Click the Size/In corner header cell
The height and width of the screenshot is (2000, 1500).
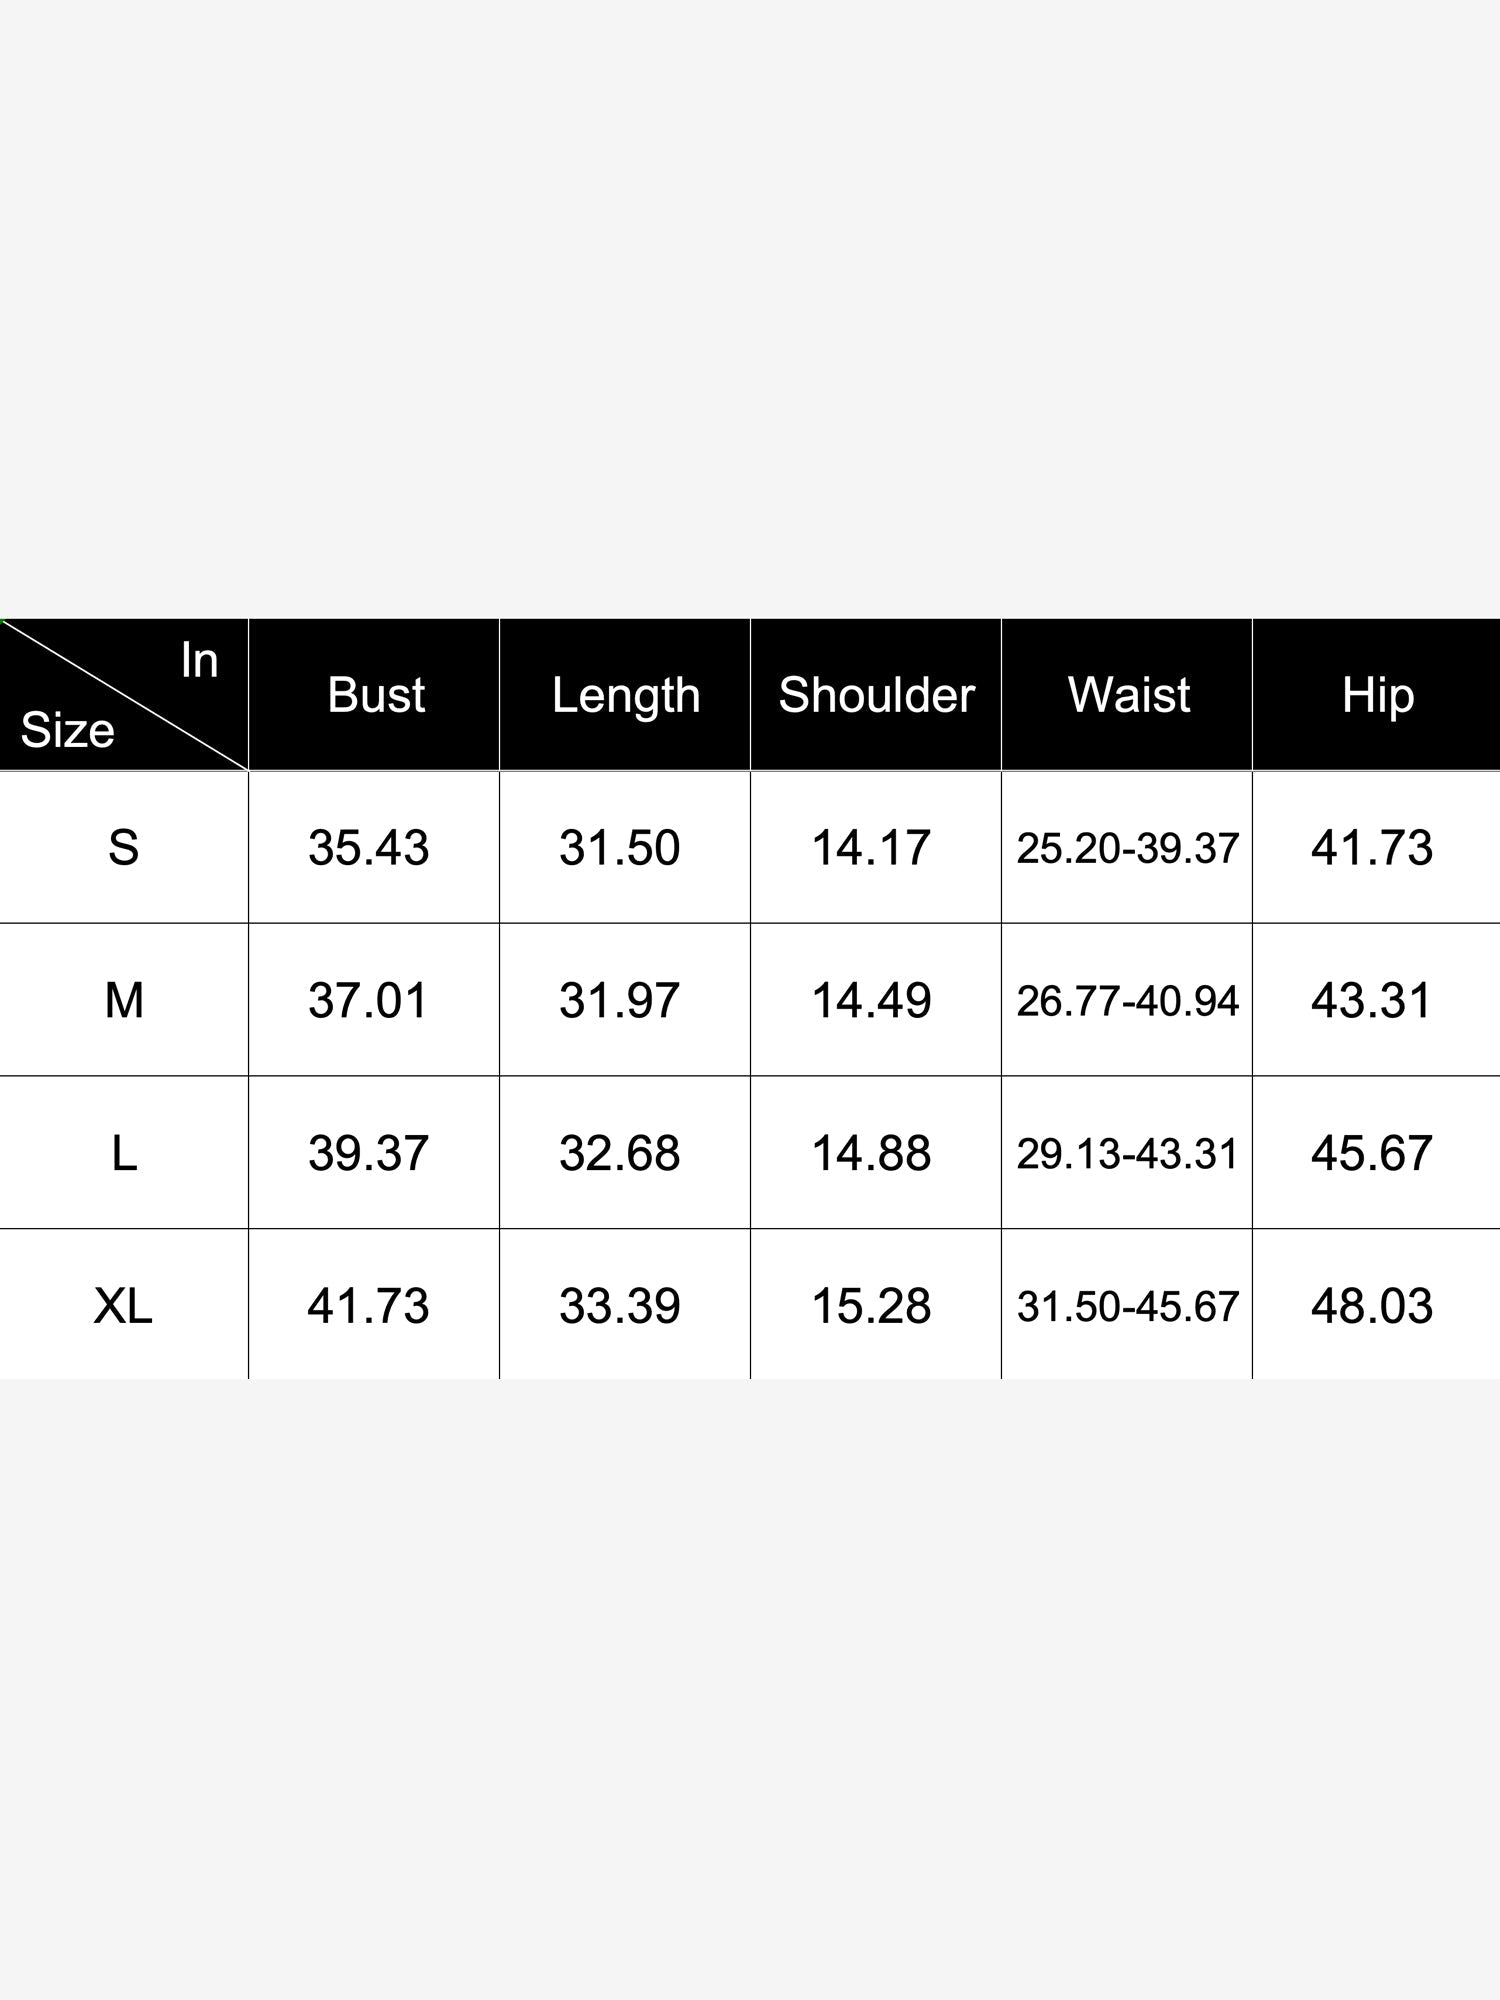[x=124, y=695]
